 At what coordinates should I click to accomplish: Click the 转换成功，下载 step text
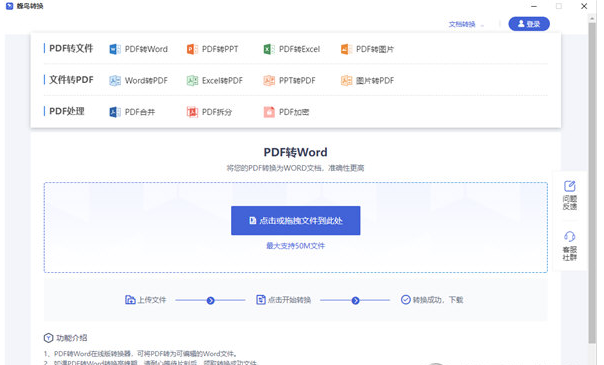(438, 300)
